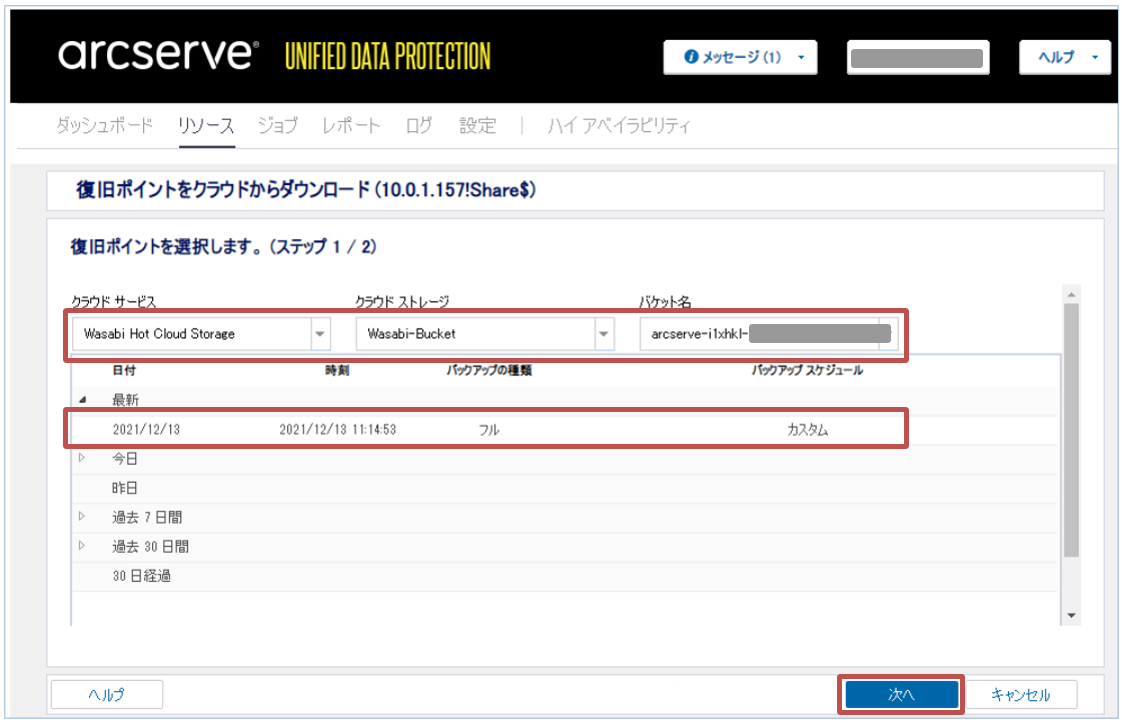
Task: Click the 日付 column header
Action: click(124, 370)
